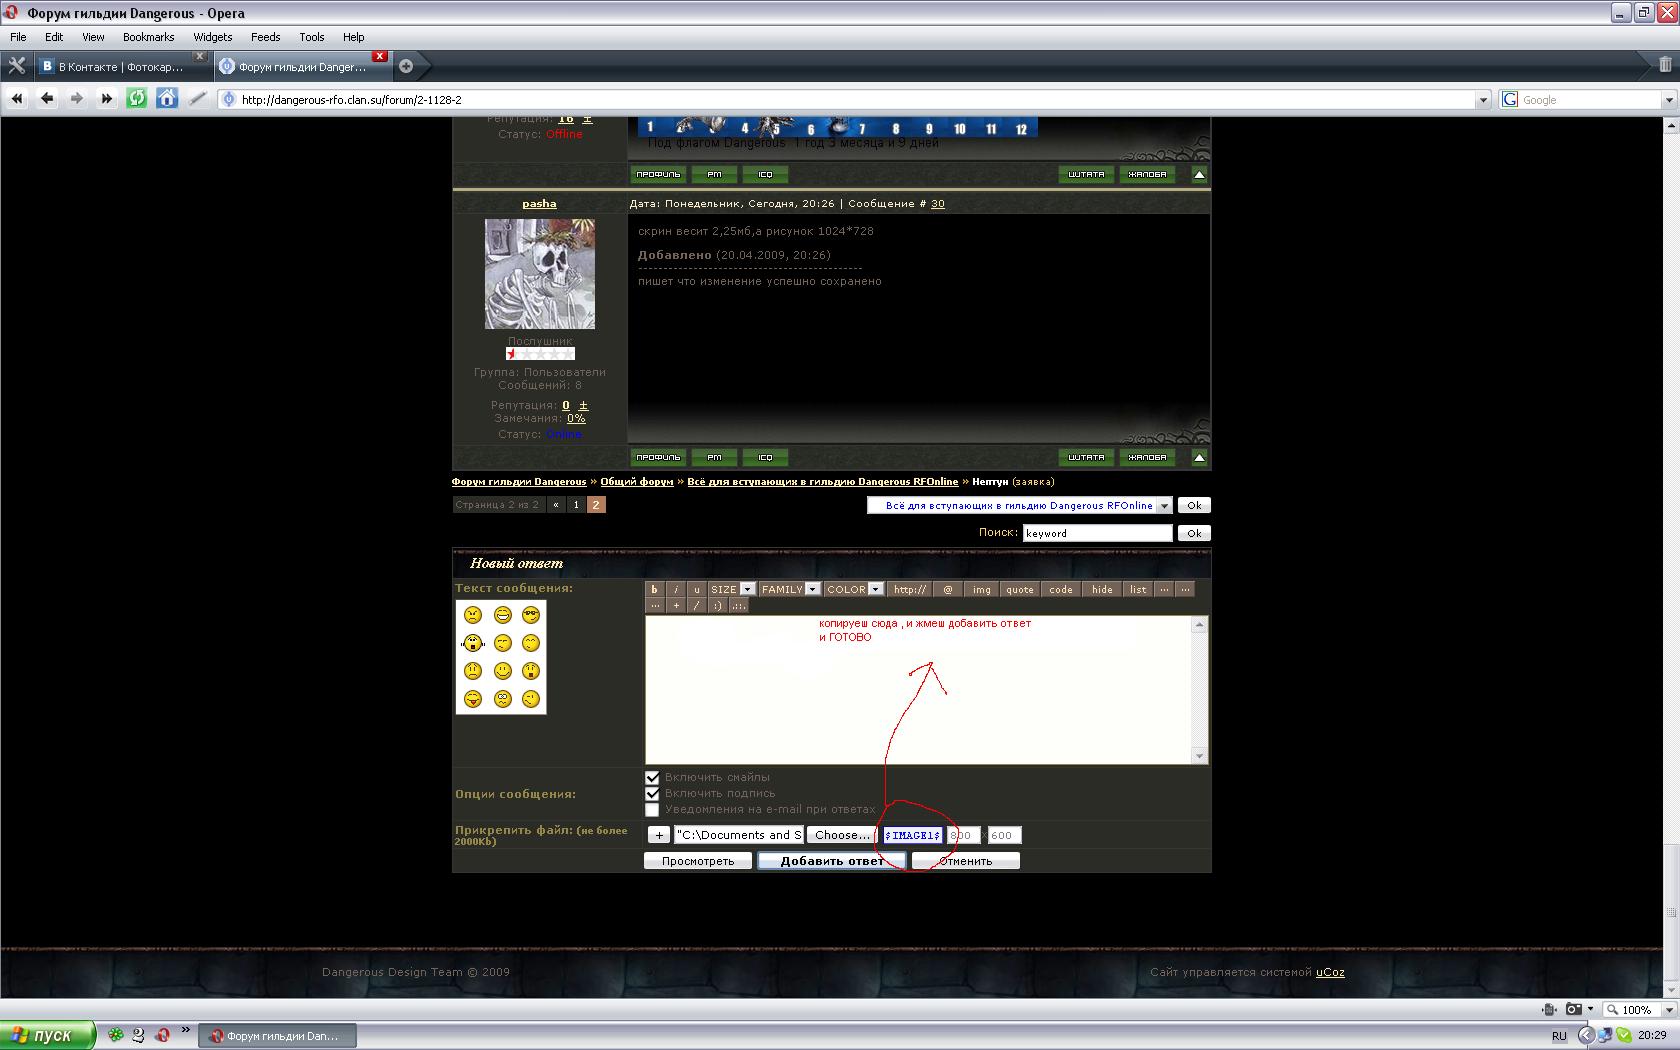
Task: Open a new tab with plus icon
Action: pyautogui.click(x=406, y=66)
